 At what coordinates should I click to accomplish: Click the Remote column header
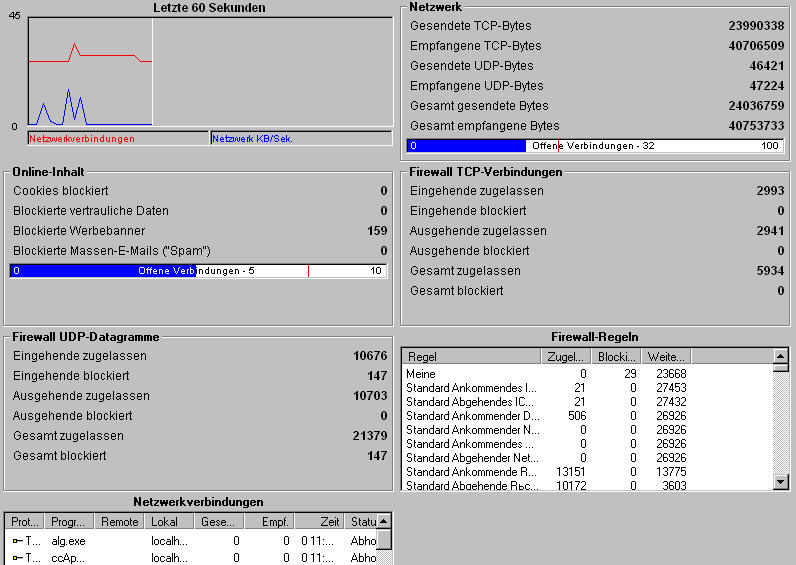[x=119, y=521]
